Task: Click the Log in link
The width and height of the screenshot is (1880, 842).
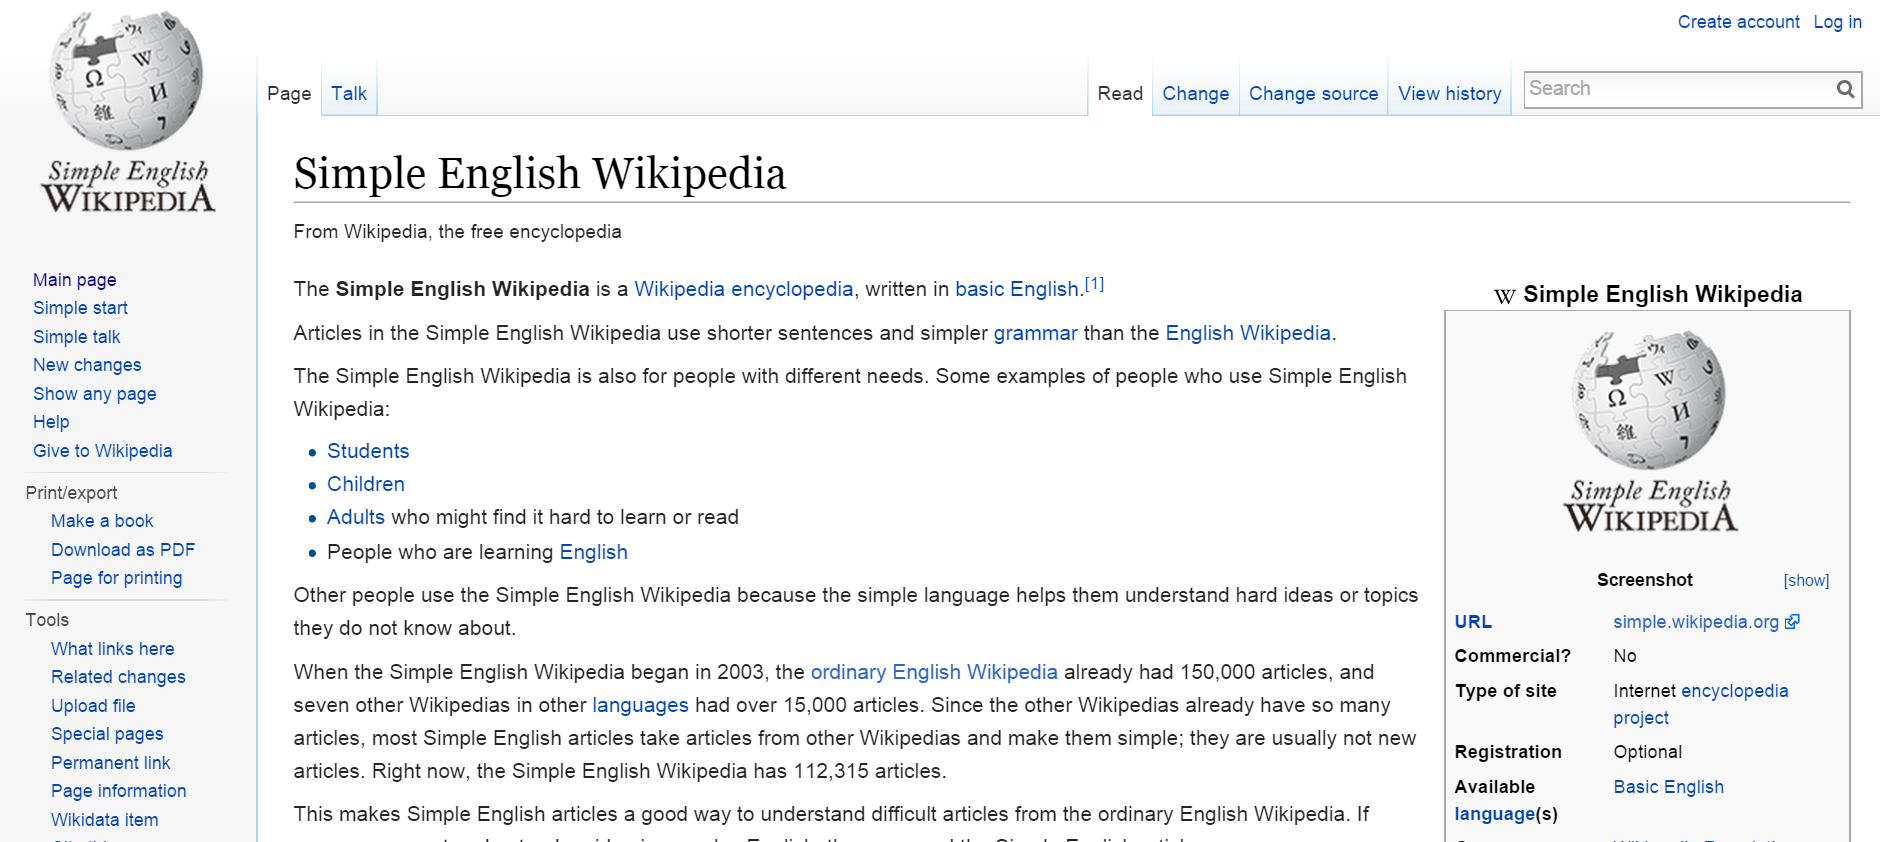Action: pyautogui.click(x=1837, y=22)
